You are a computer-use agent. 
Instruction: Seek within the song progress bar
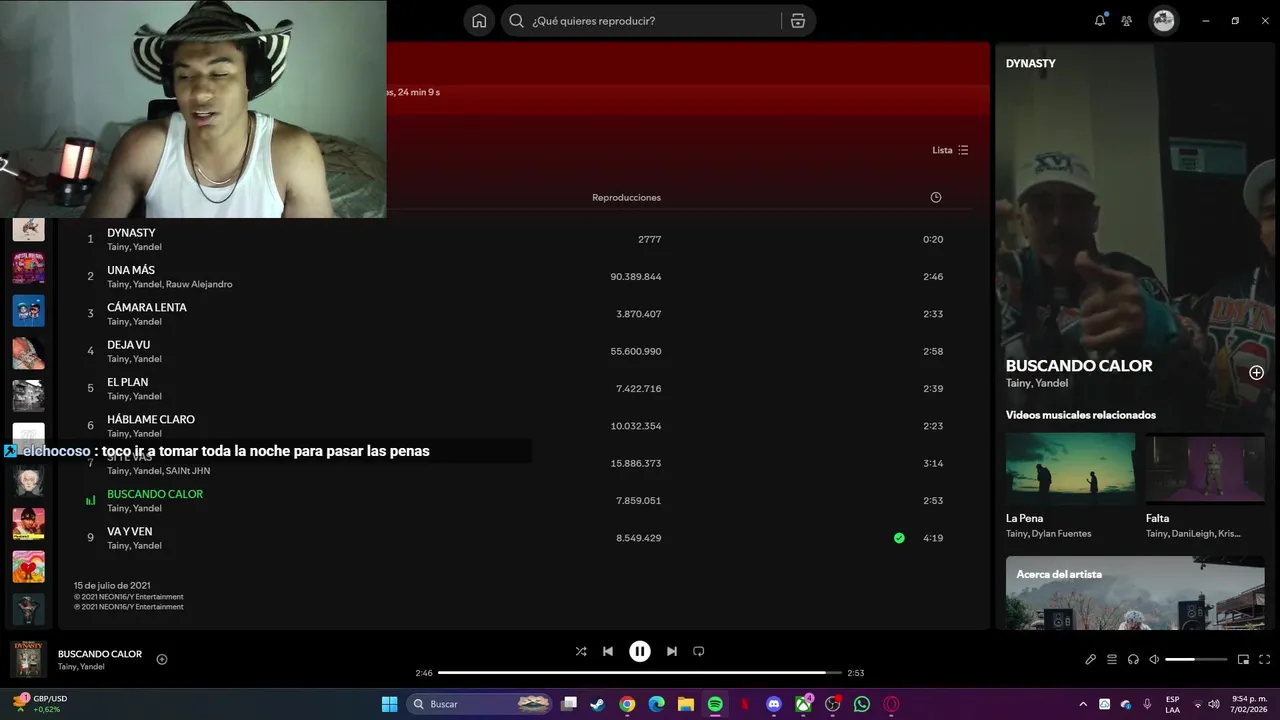[x=640, y=673]
